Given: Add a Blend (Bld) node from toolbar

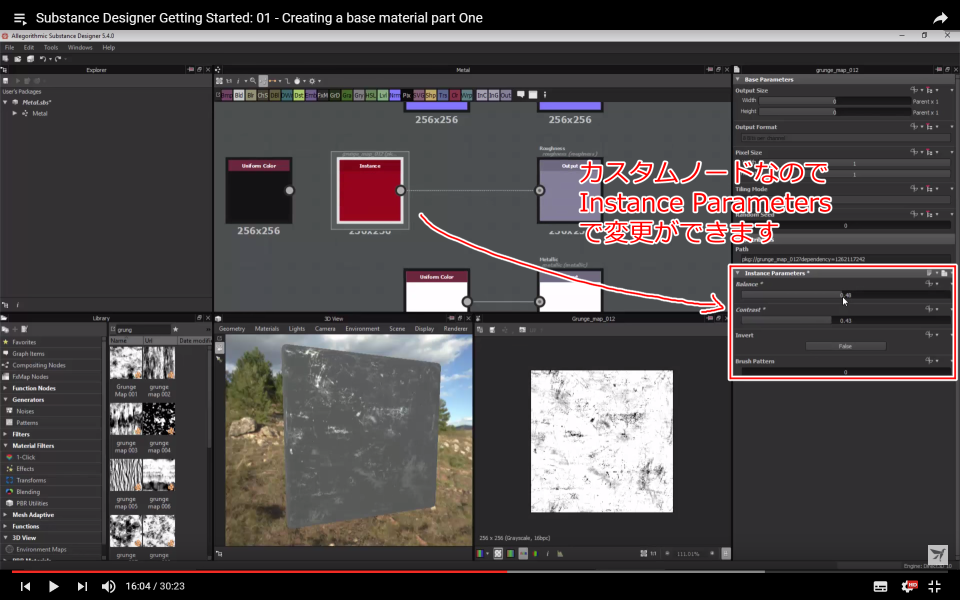Looking at the screenshot, I should (239, 95).
